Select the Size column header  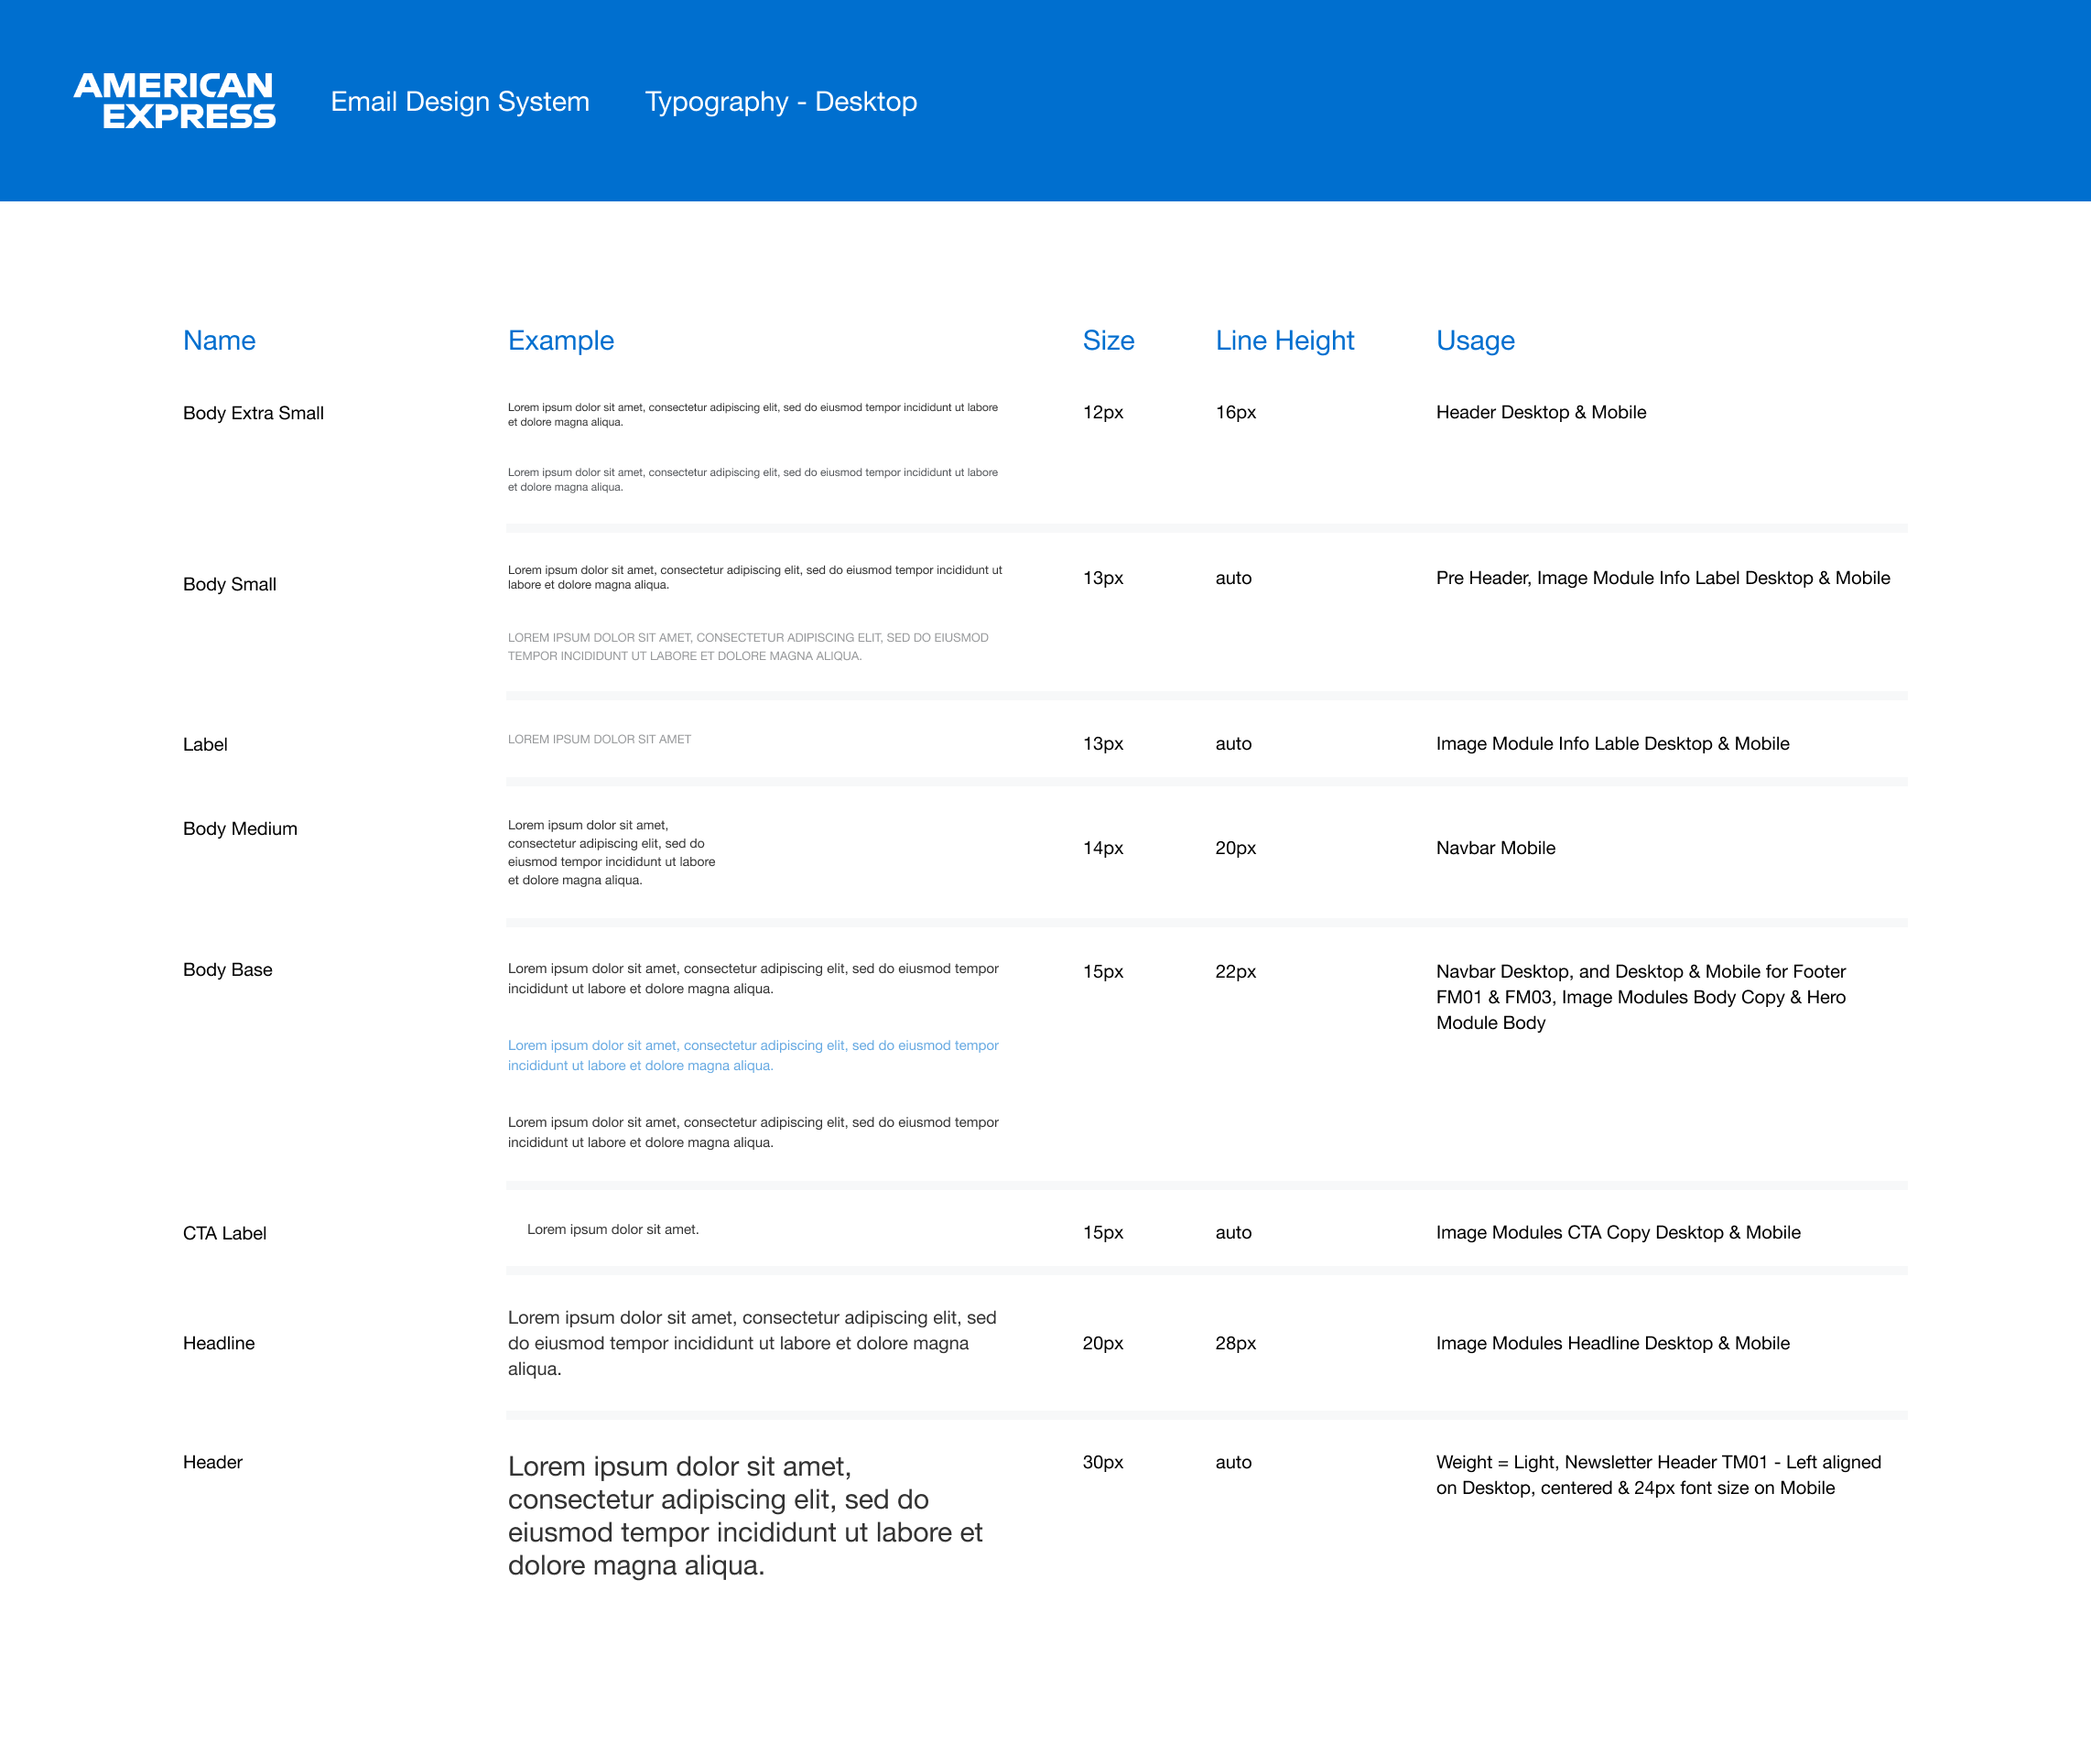[1108, 340]
